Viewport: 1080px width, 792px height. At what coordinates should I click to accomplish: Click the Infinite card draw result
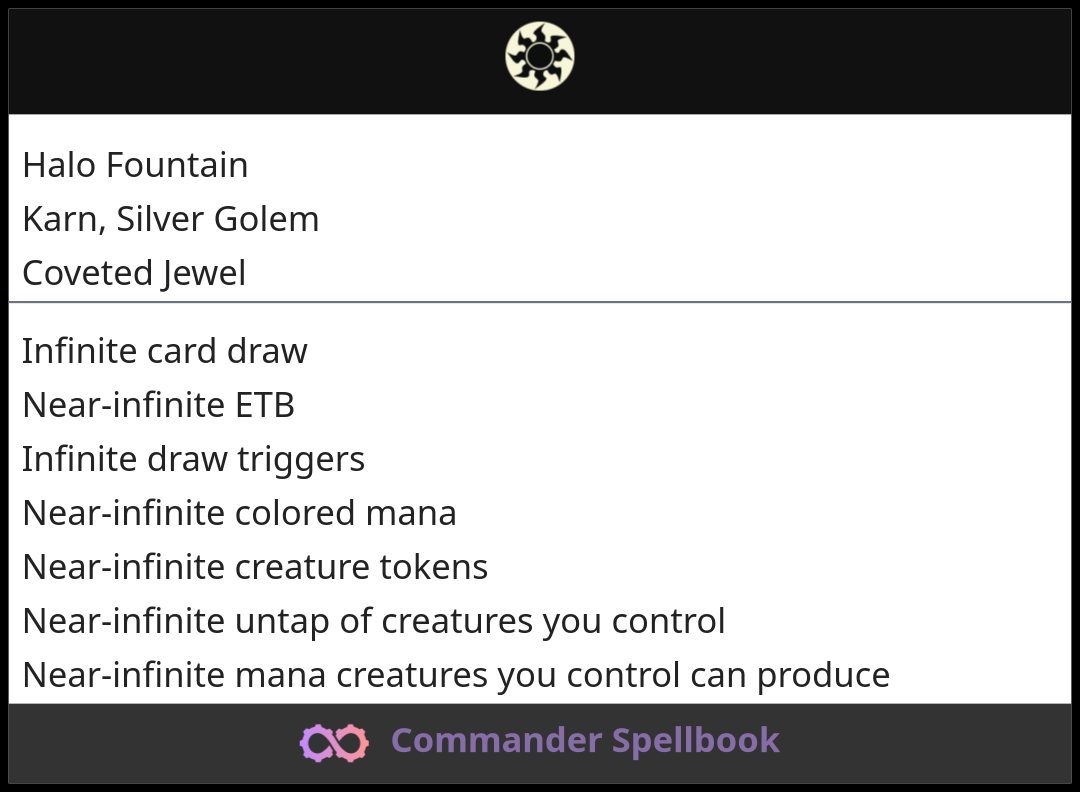pos(165,351)
